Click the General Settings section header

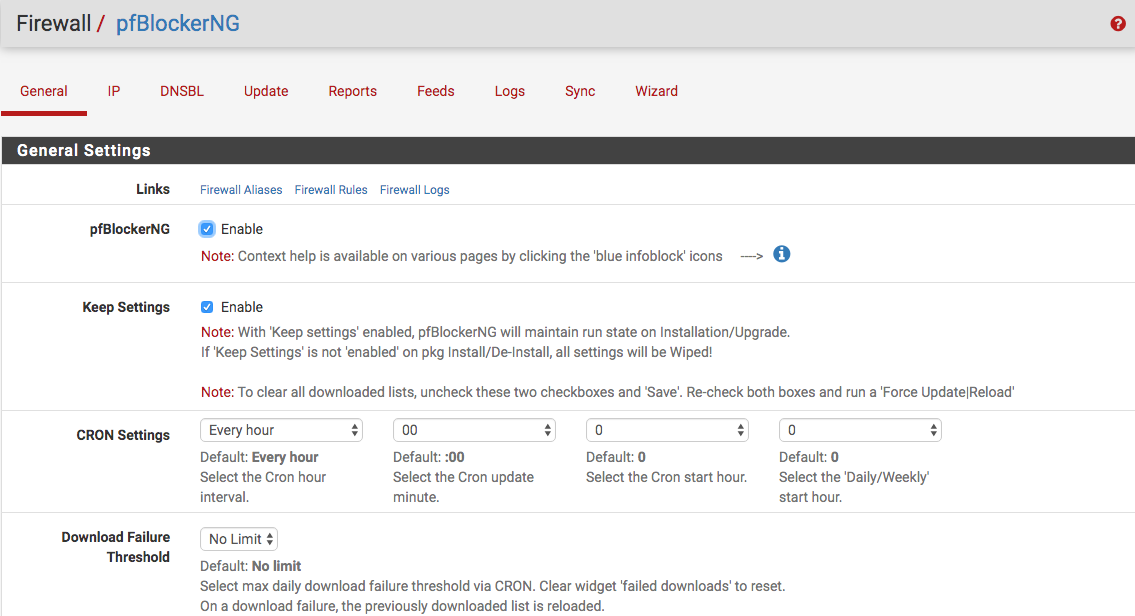(x=568, y=151)
